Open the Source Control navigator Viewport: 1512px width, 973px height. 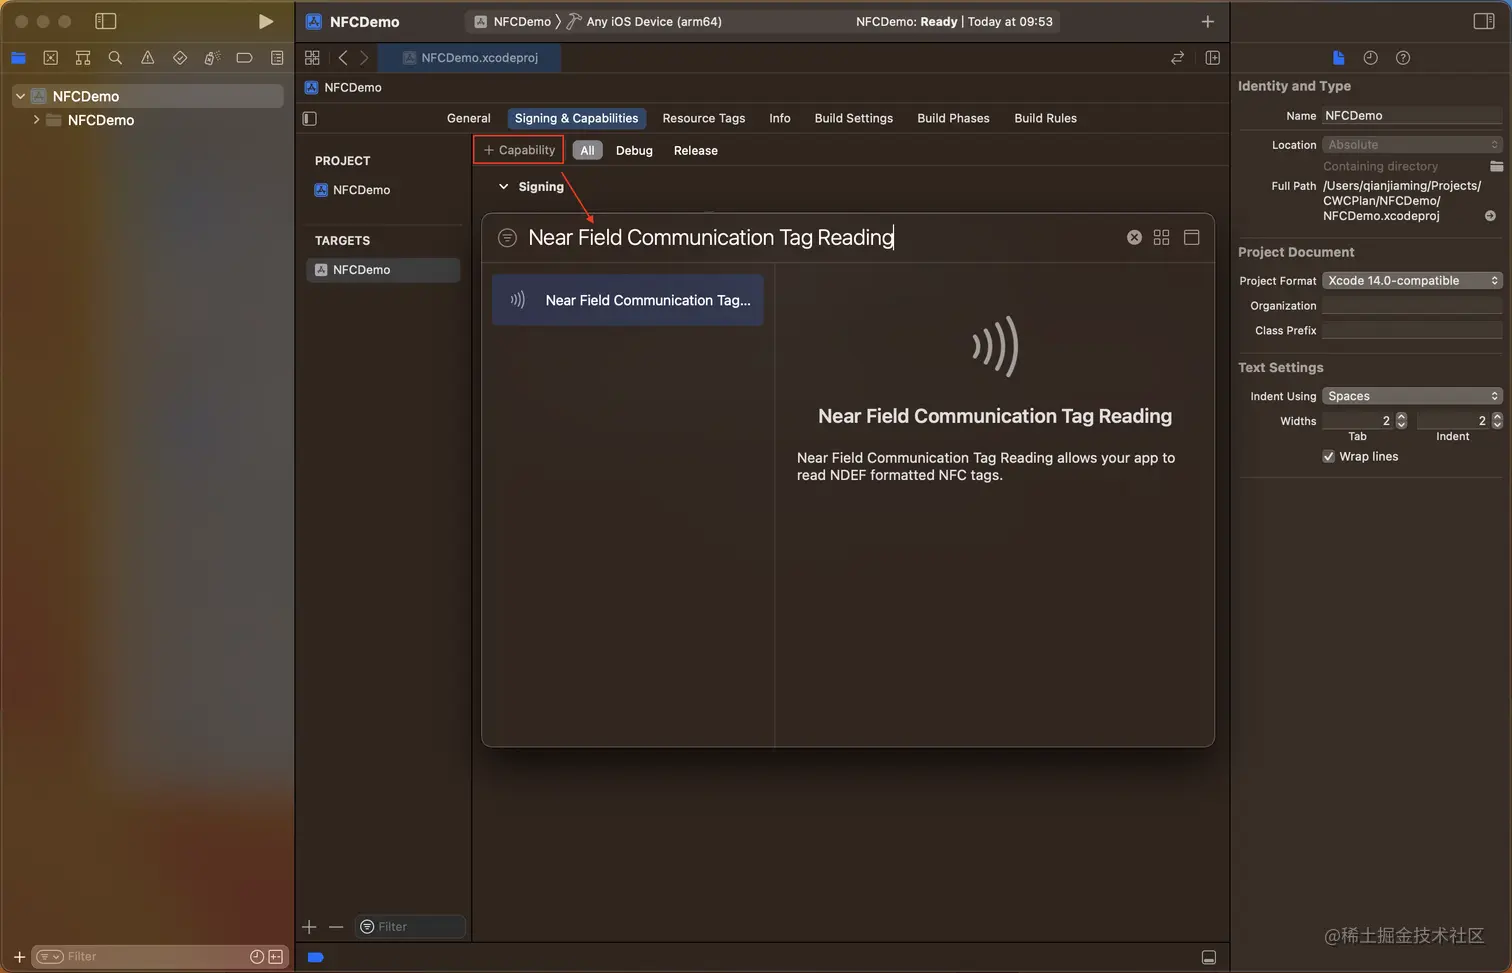(x=51, y=58)
